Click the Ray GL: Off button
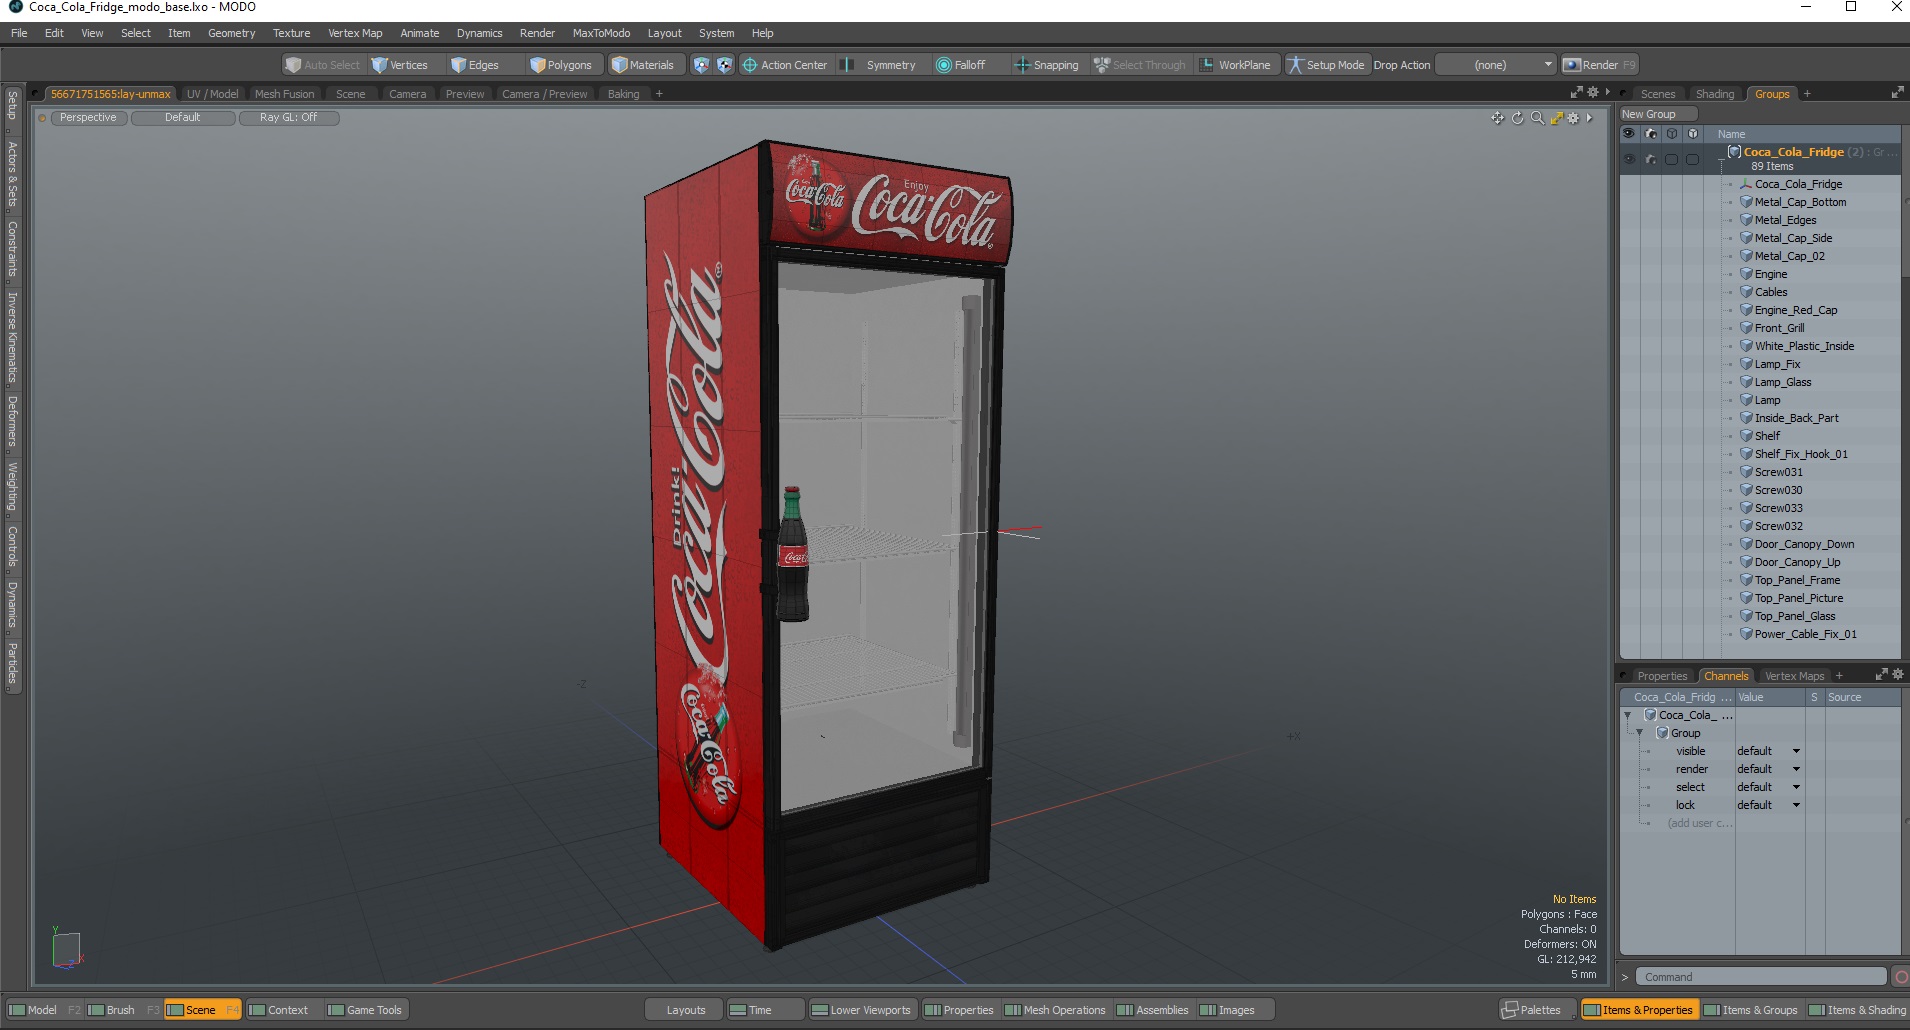1910x1030 pixels. (289, 118)
